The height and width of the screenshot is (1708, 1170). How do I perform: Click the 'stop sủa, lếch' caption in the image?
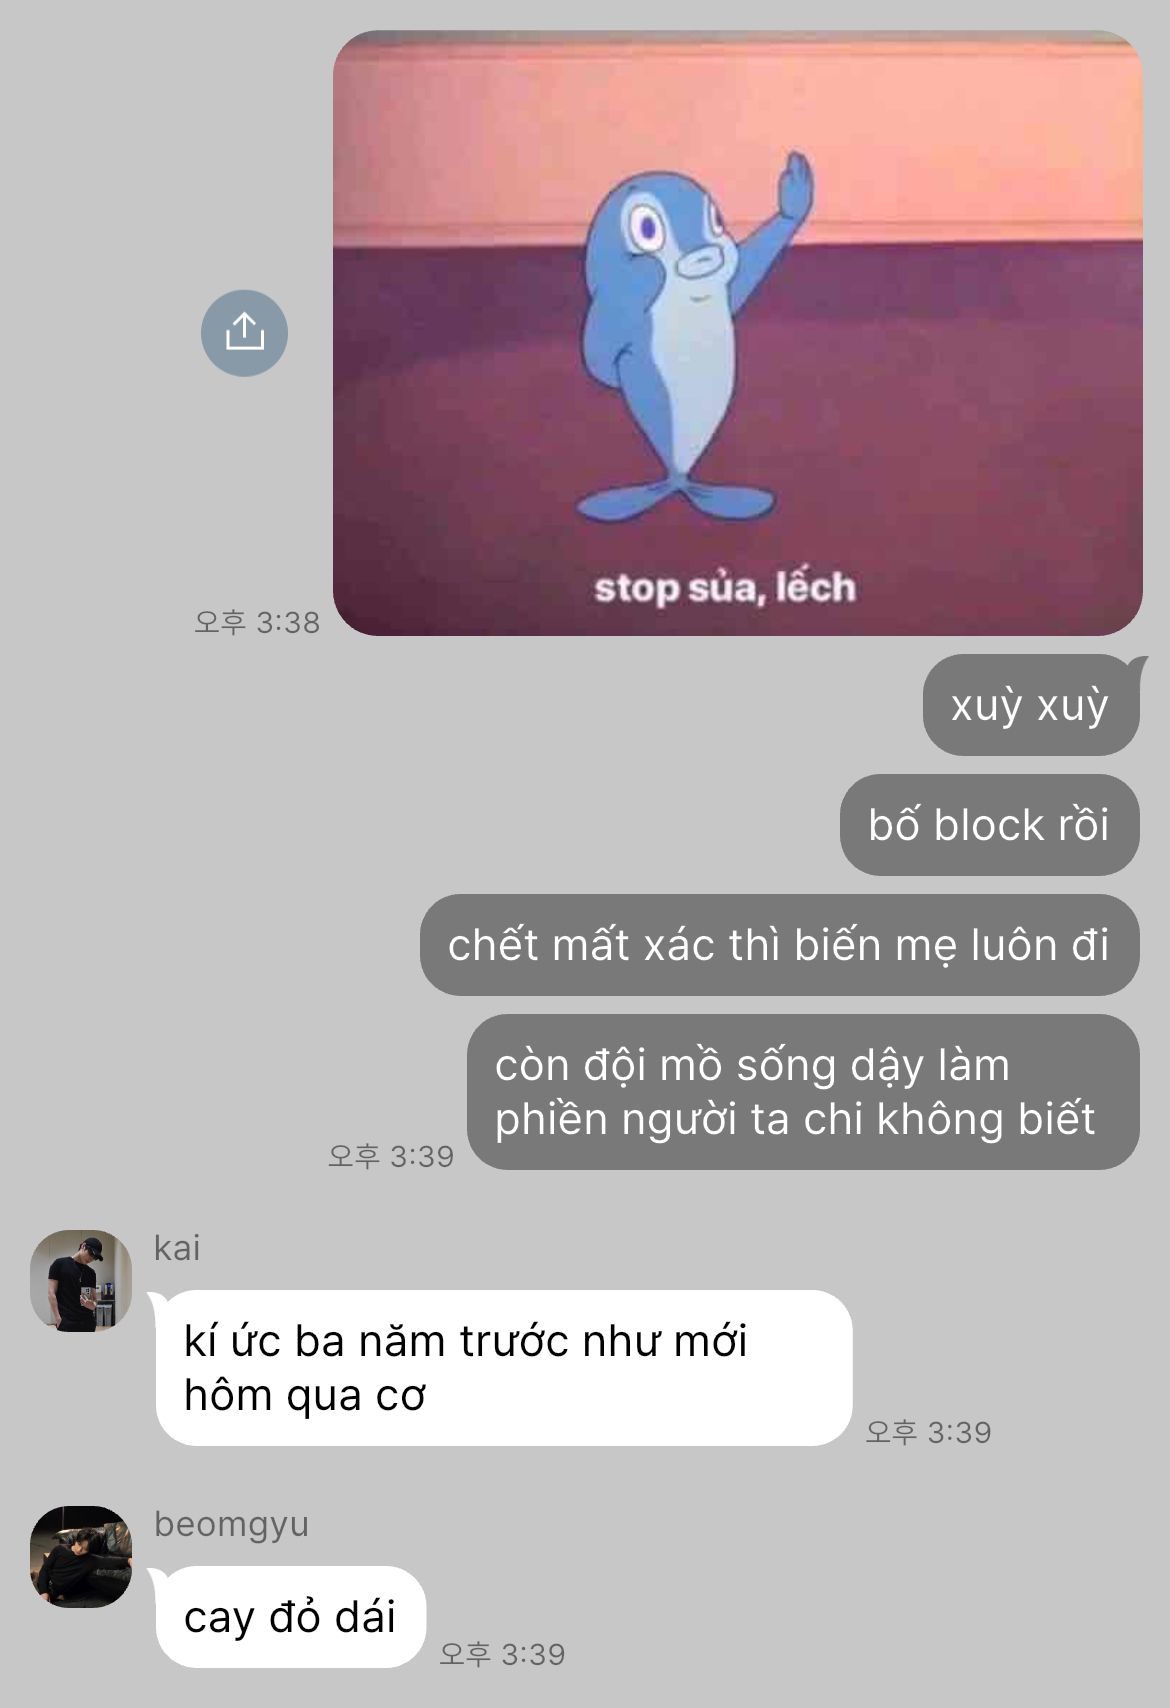click(x=725, y=587)
